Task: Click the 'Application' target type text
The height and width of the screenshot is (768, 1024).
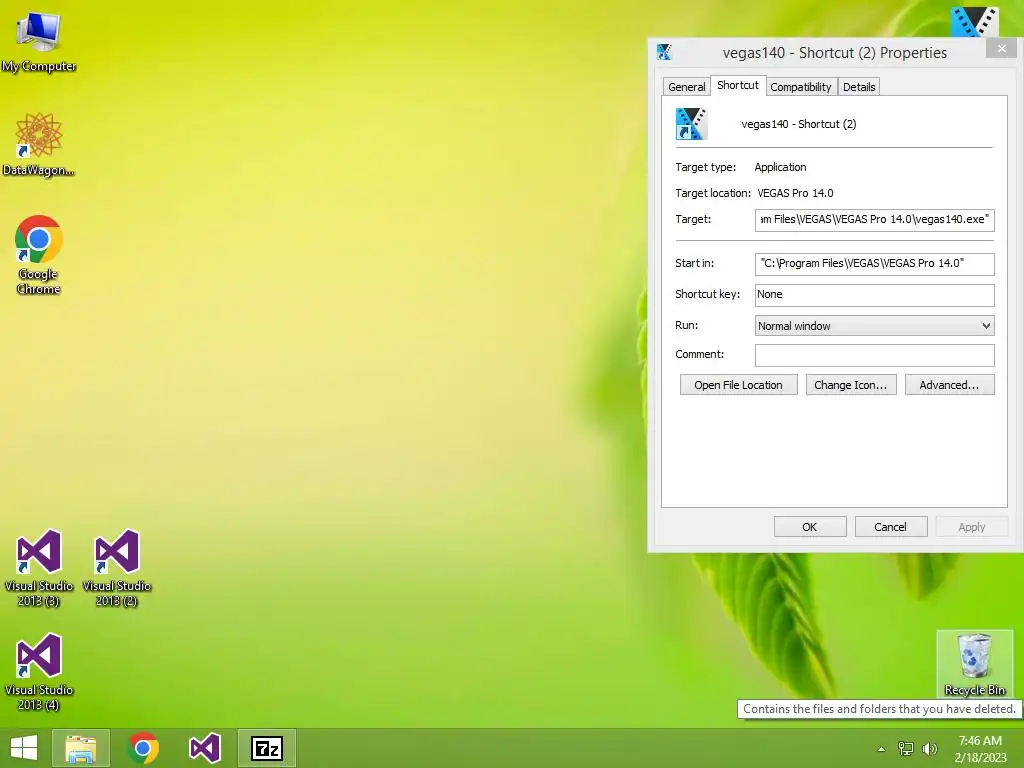Action: click(780, 167)
